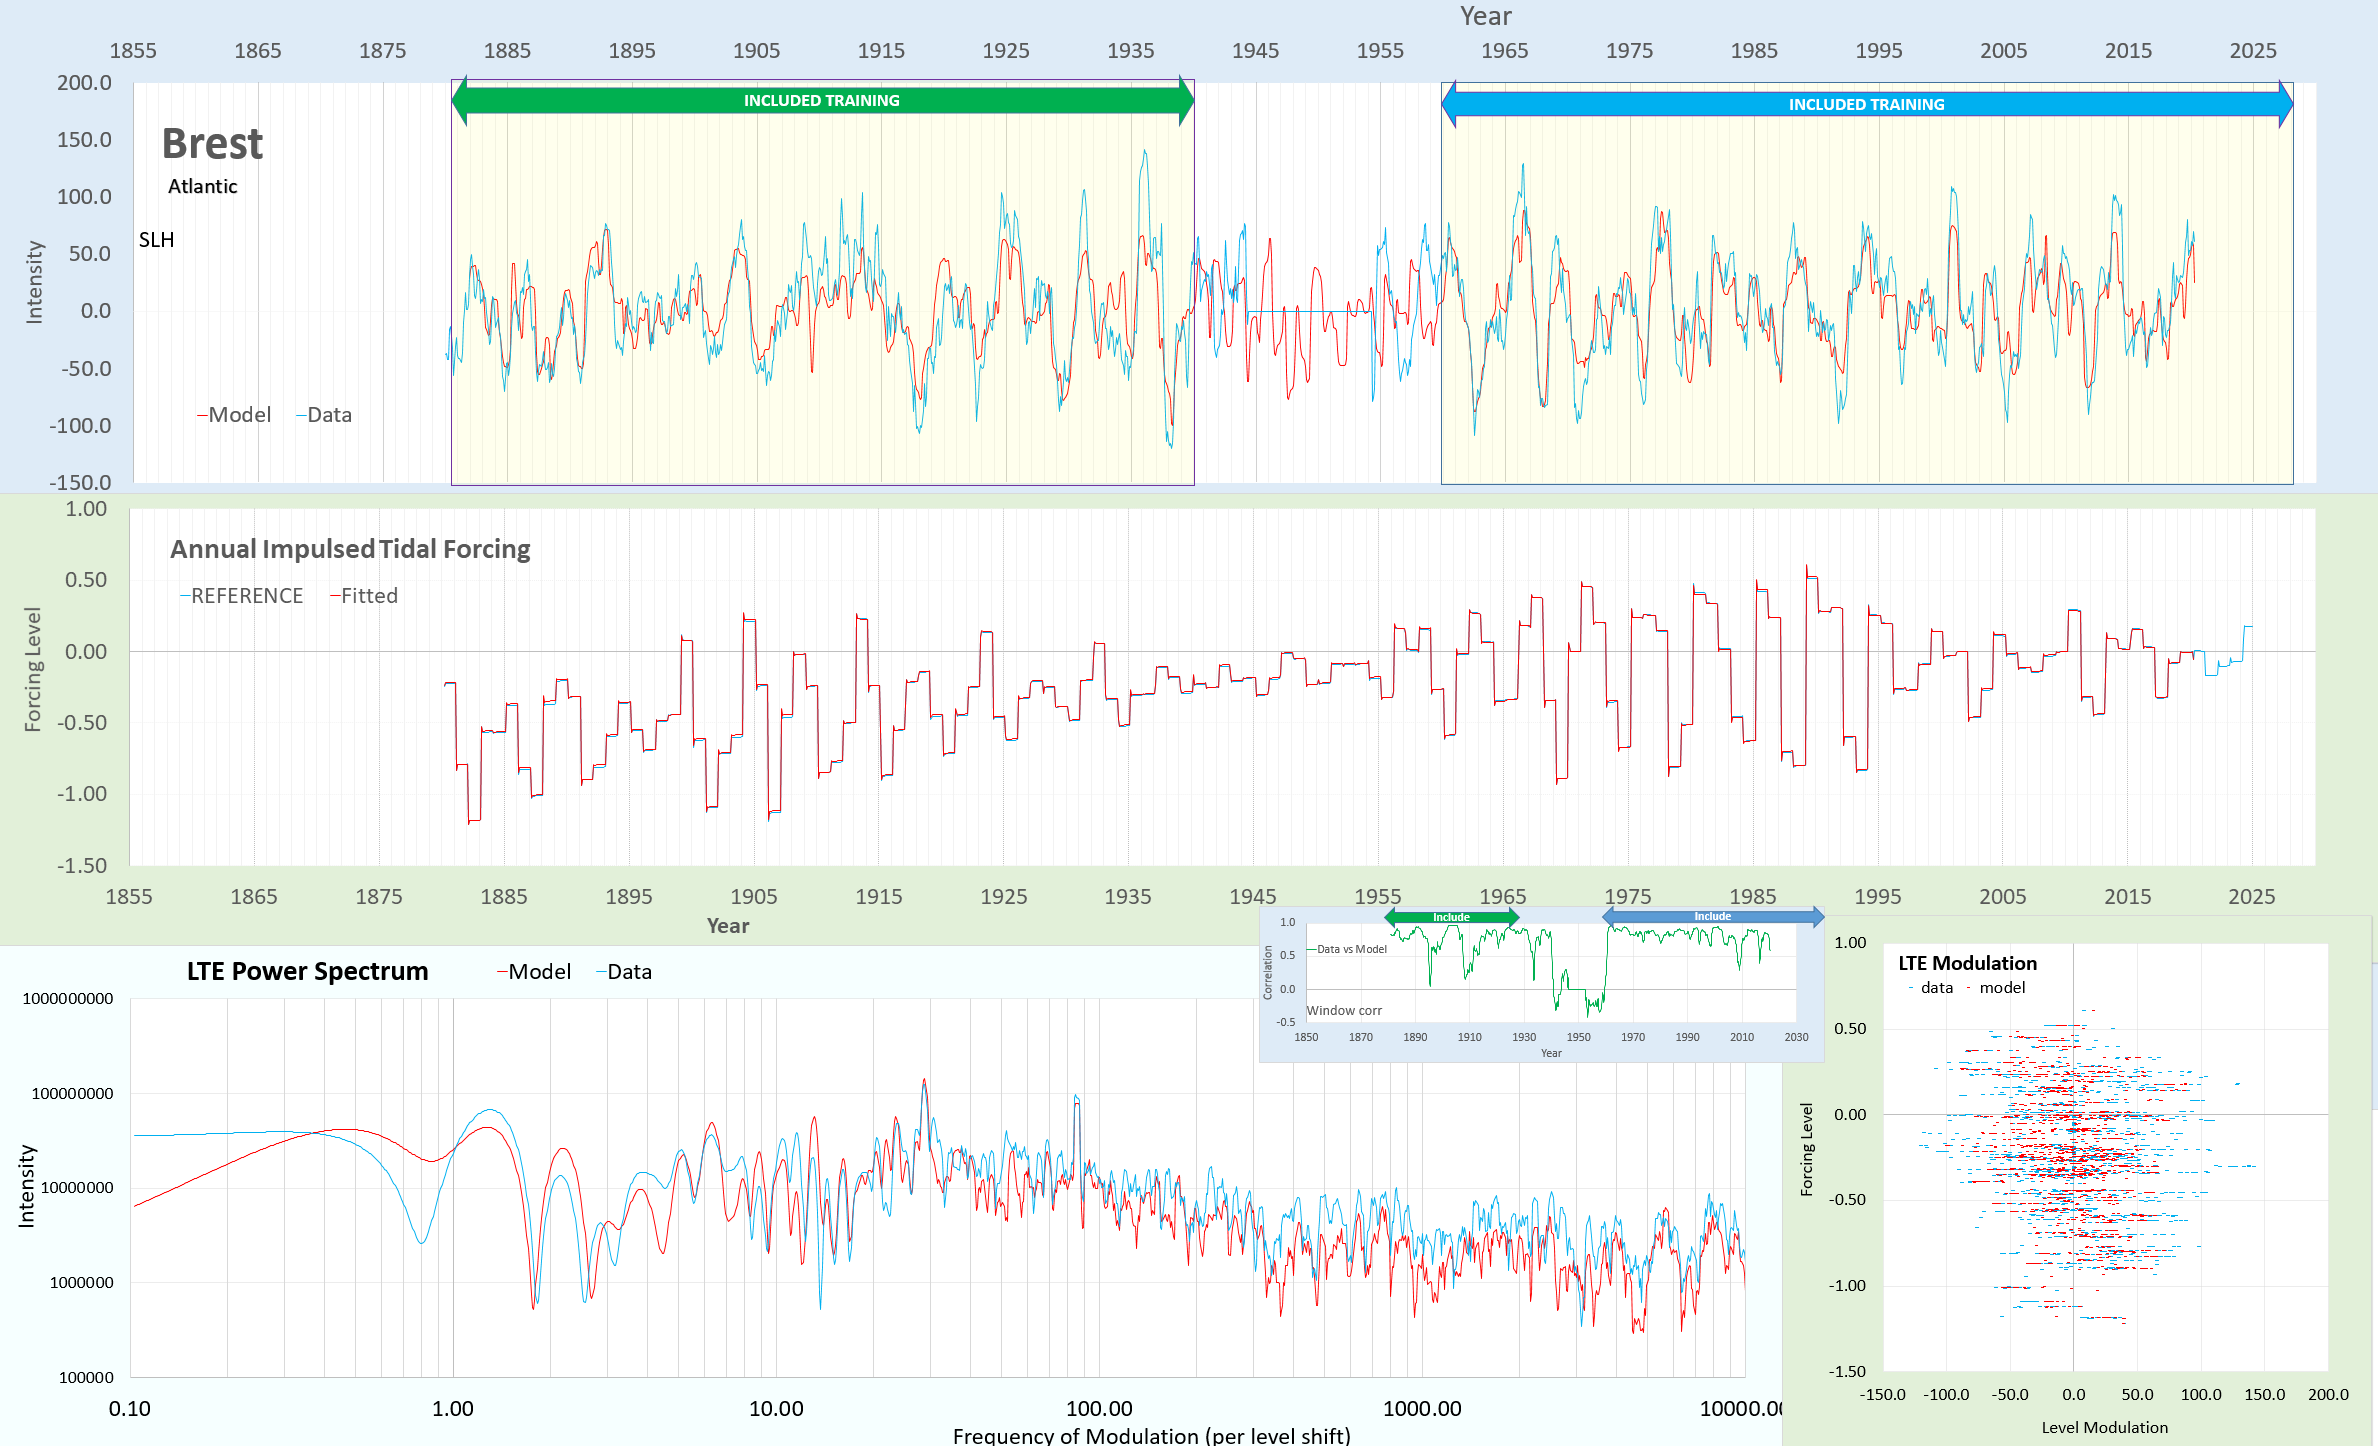
Task: Select the REFERENCE legend entry
Action: [242, 596]
